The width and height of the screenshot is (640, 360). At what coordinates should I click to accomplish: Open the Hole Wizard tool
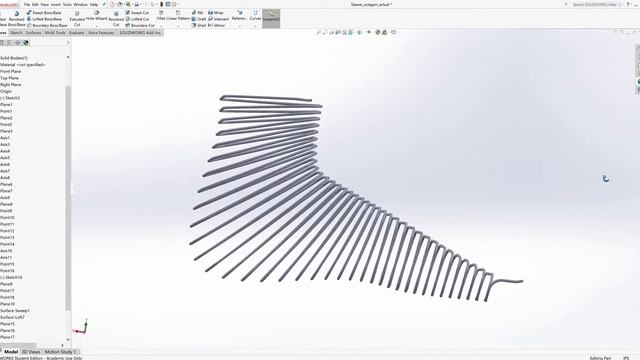[x=96, y=16]
